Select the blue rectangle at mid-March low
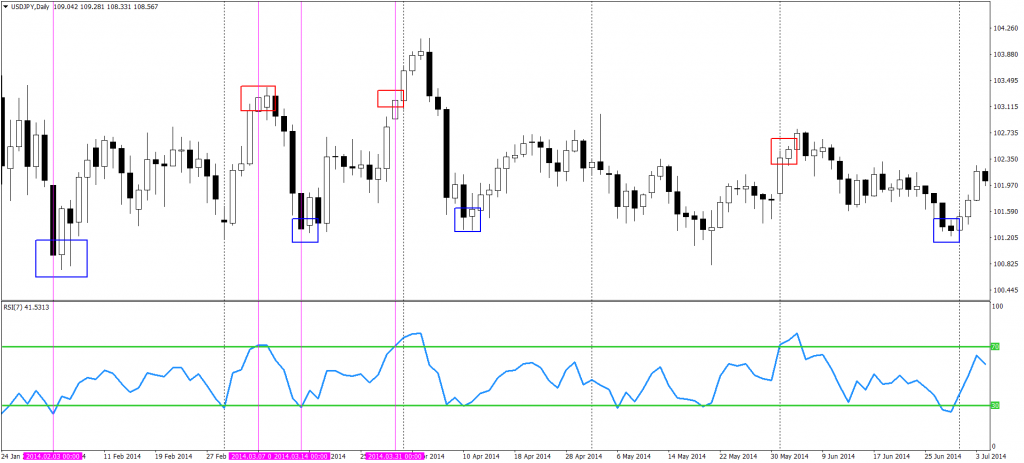Screen dimensions: 1024x463 (305, 230)
